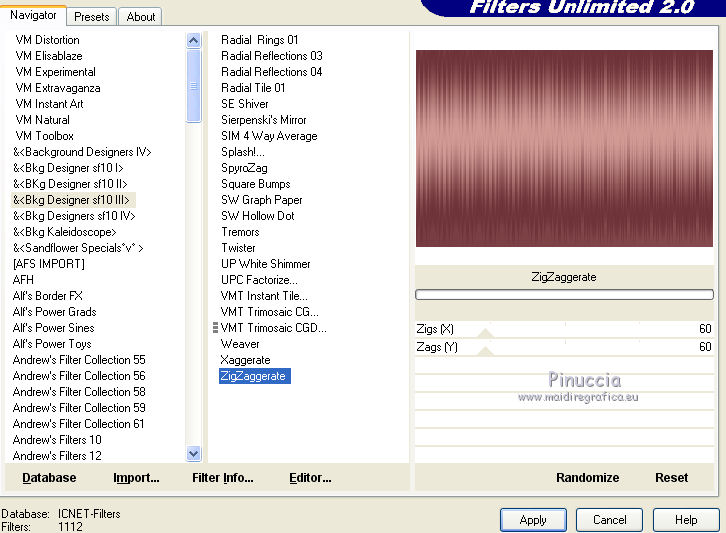
Task: Select Andrew's Filters 10
Action: pos(57,439)
